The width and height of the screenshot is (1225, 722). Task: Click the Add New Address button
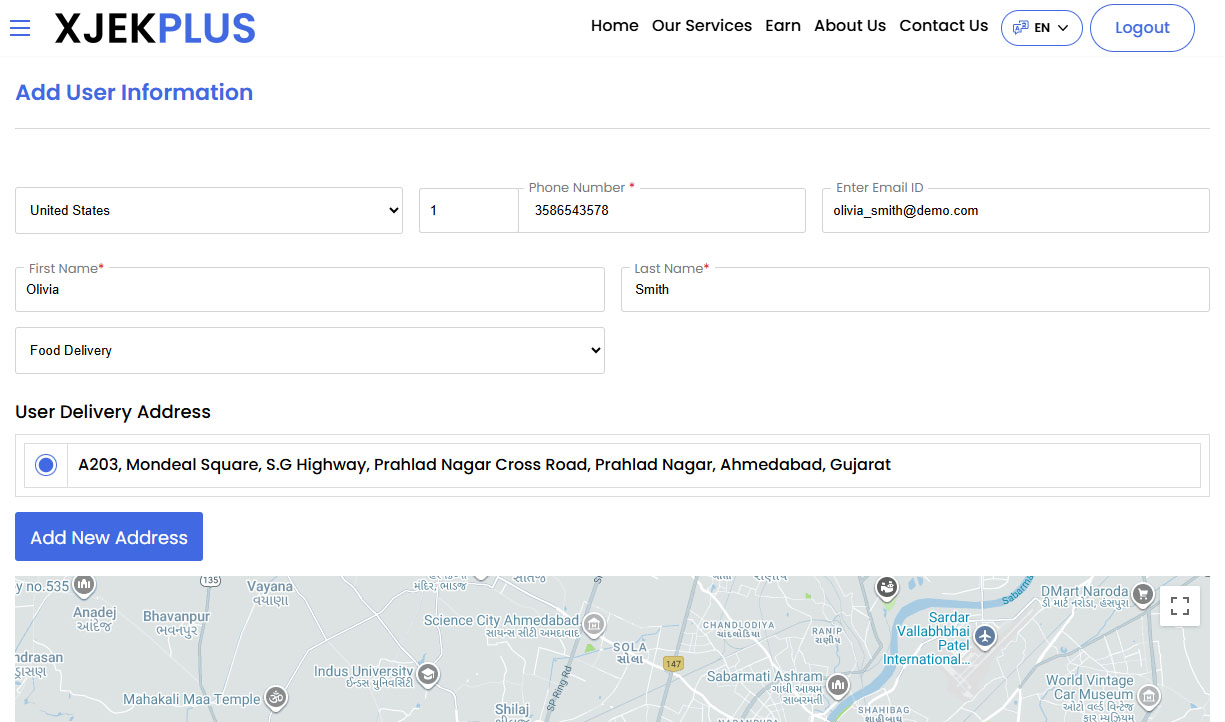tap(108, 536)
